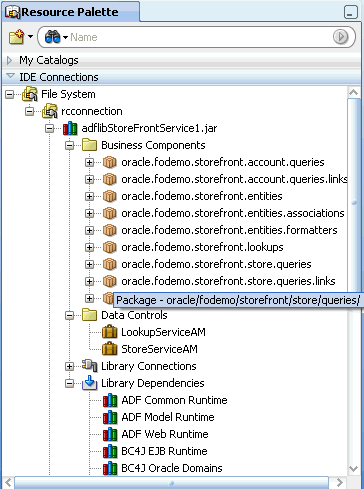Click the Data Controls folder icon
The height and width of the screenshot is (489, 364).
tap(90, 315)
